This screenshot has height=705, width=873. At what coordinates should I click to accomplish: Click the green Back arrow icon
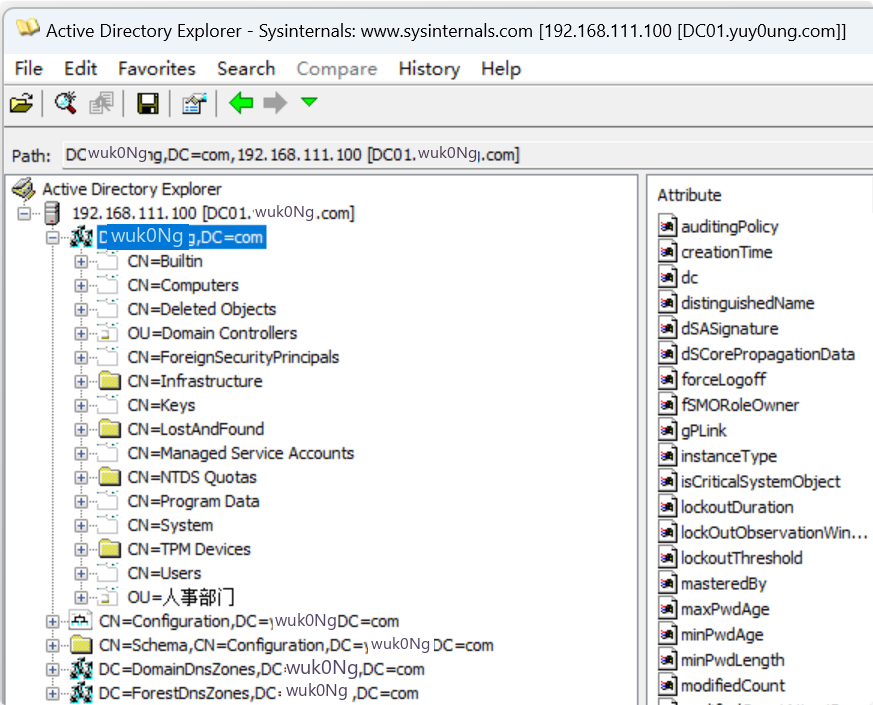point(241,103)
